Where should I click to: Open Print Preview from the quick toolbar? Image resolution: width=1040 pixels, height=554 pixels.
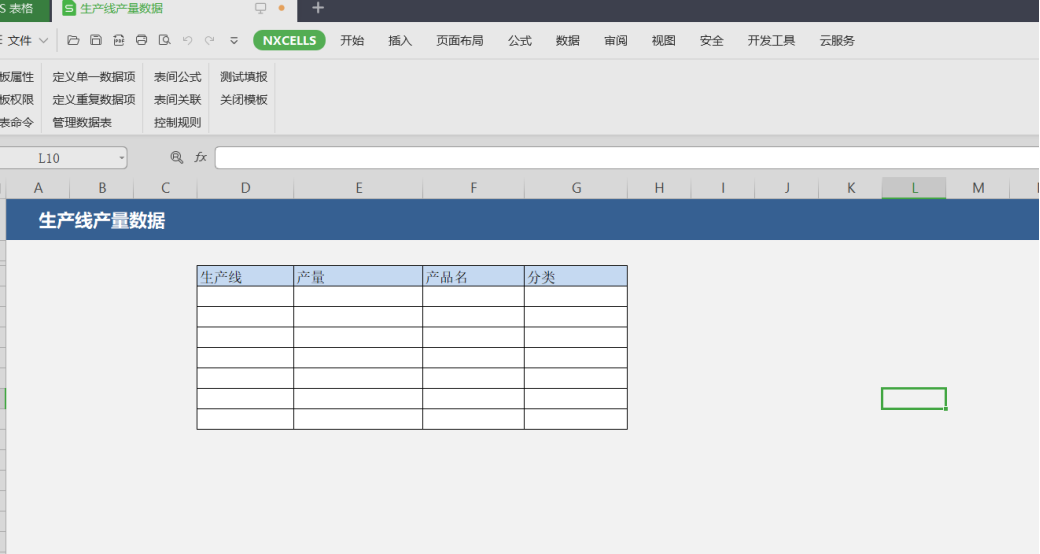coord(165,41)
